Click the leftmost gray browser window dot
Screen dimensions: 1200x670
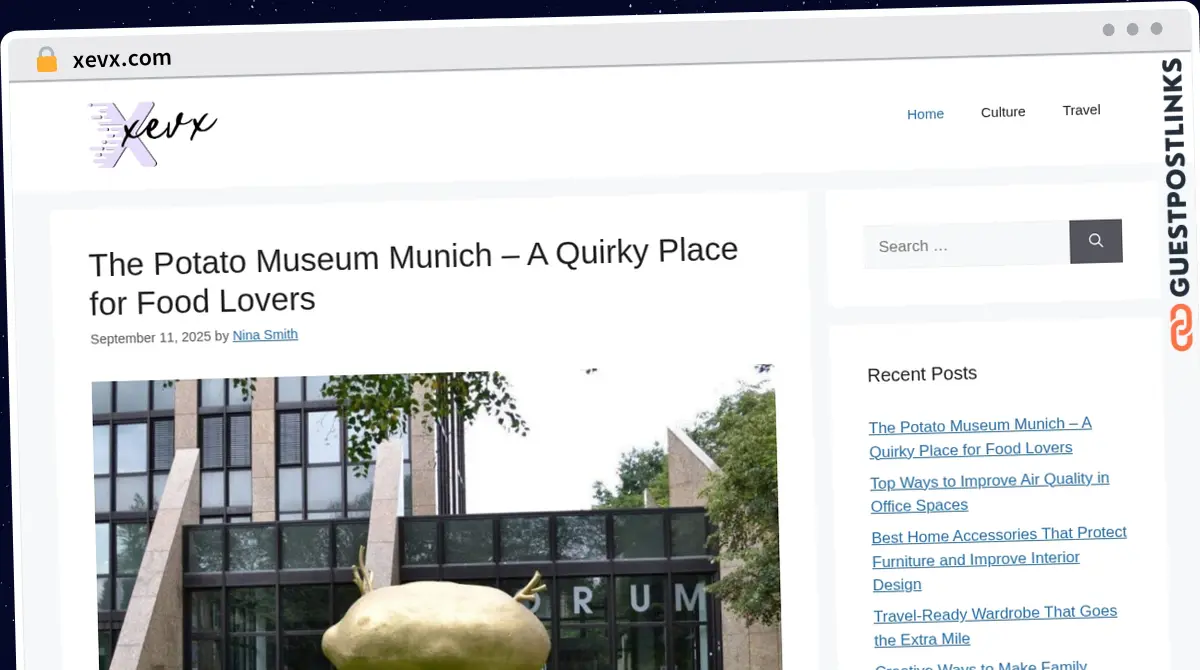tap(1109, 30)
